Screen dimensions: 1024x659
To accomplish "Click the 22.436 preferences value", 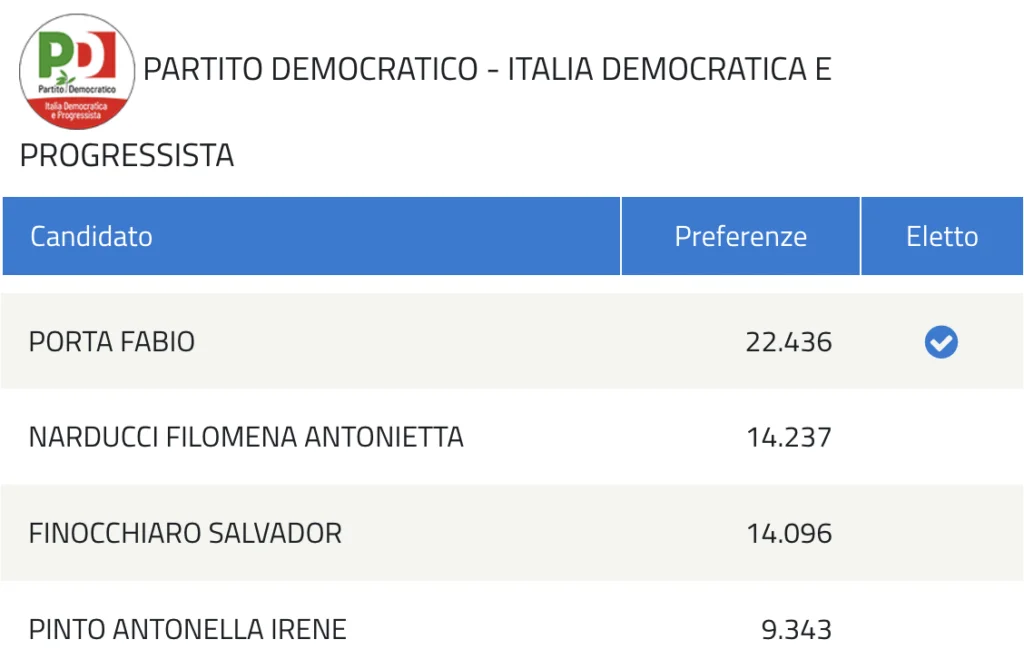I will (789, 342).
